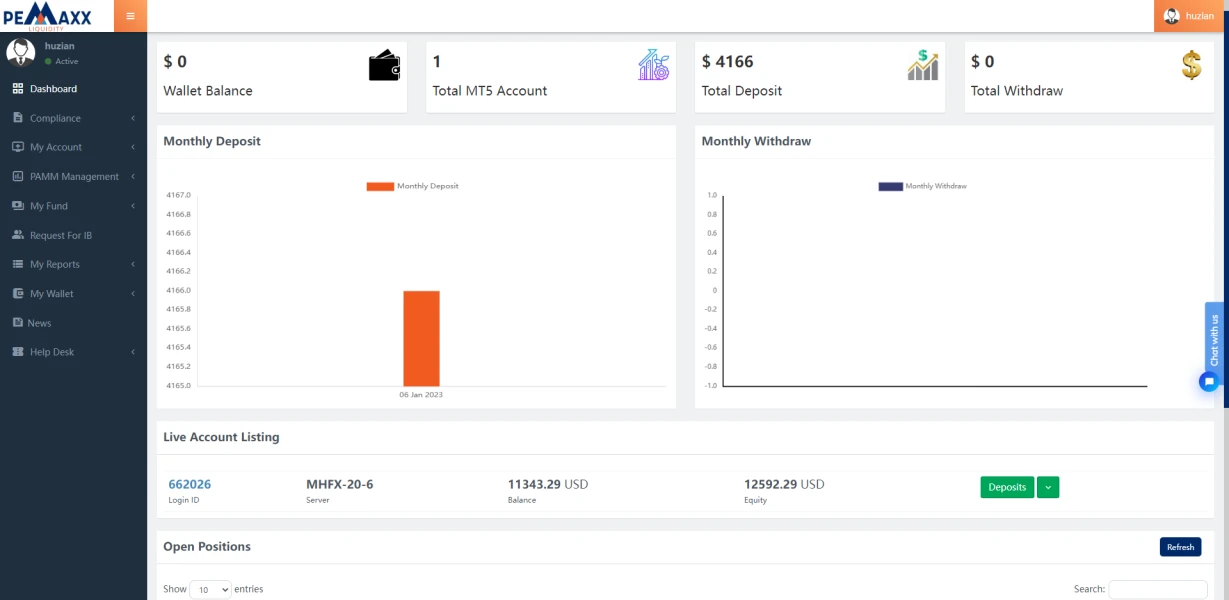
Task: Click the Request For IB people icon
Action: coord(18,235)
